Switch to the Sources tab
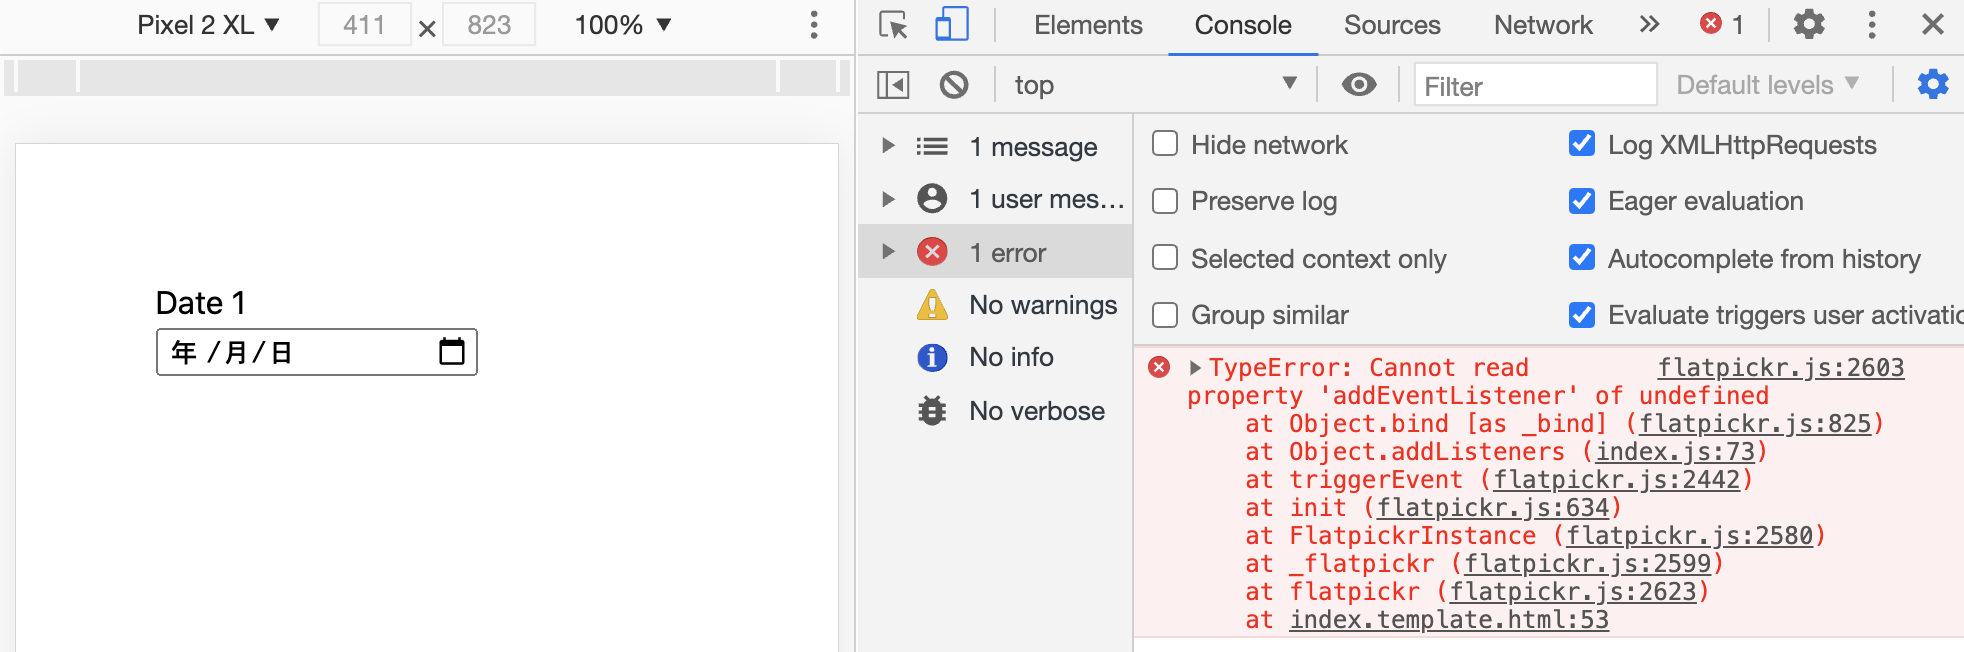 [1391, 25]
